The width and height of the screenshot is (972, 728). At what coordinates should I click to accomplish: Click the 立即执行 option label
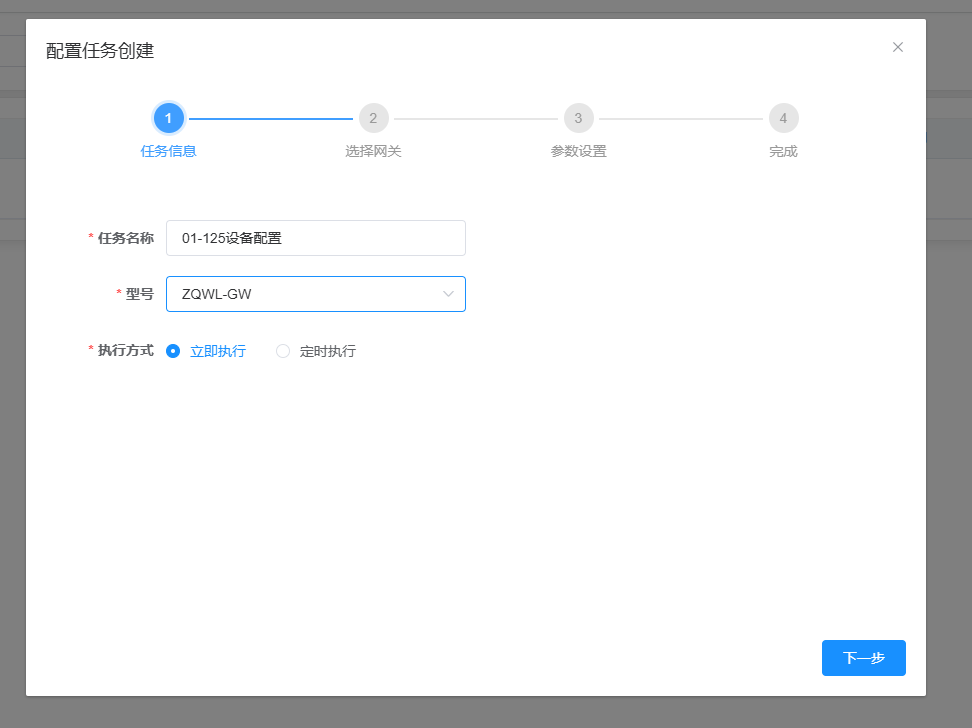click(218, 352)
